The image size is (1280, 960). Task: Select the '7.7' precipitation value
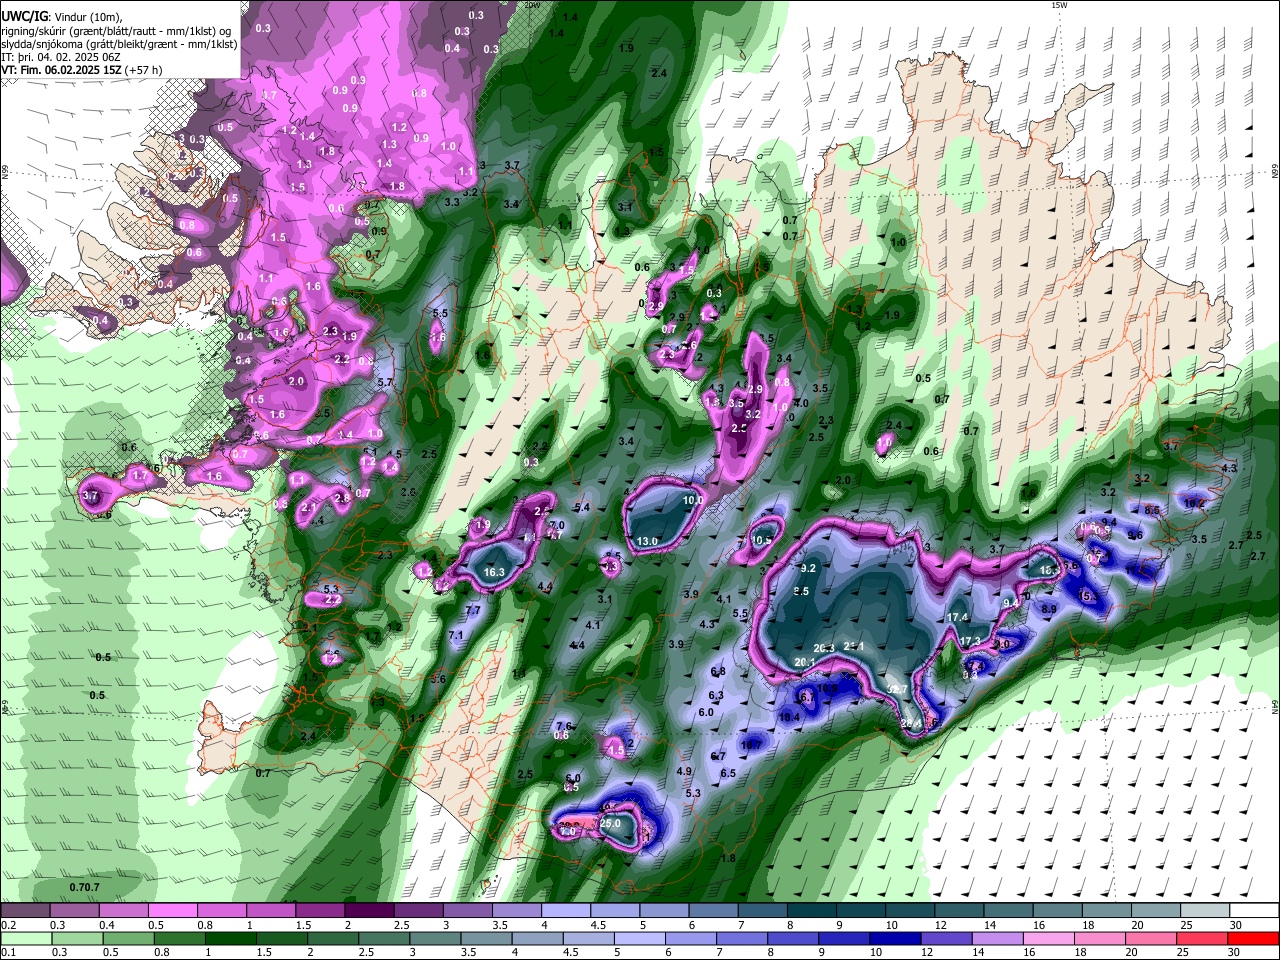click(x=474, y=610)
